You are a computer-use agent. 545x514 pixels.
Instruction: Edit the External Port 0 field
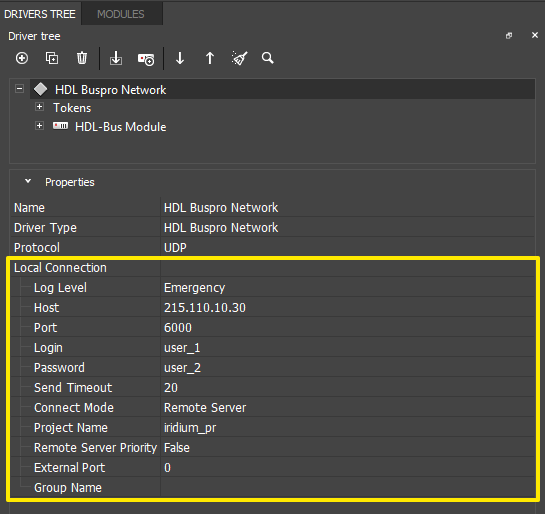coord(347,467)
